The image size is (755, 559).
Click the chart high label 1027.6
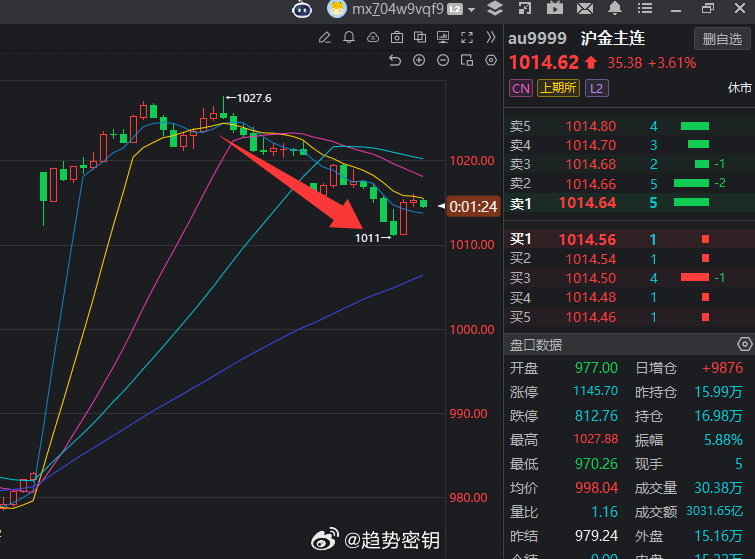click(254, 98)
